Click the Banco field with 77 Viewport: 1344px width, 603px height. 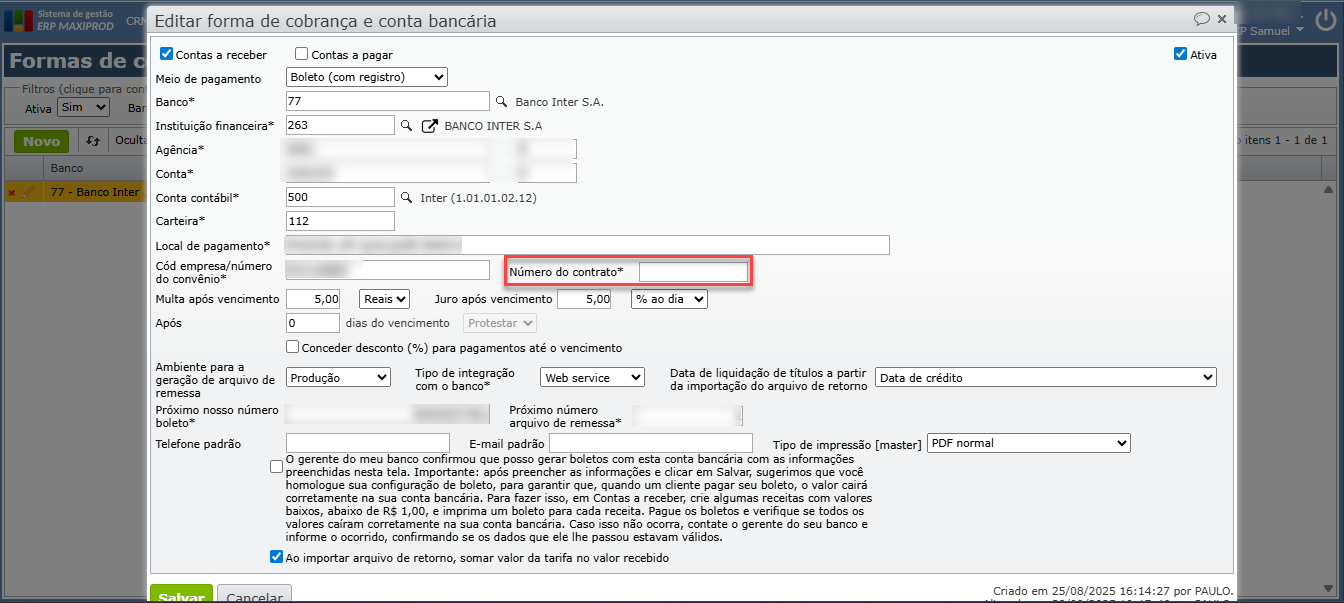[388, 102]
